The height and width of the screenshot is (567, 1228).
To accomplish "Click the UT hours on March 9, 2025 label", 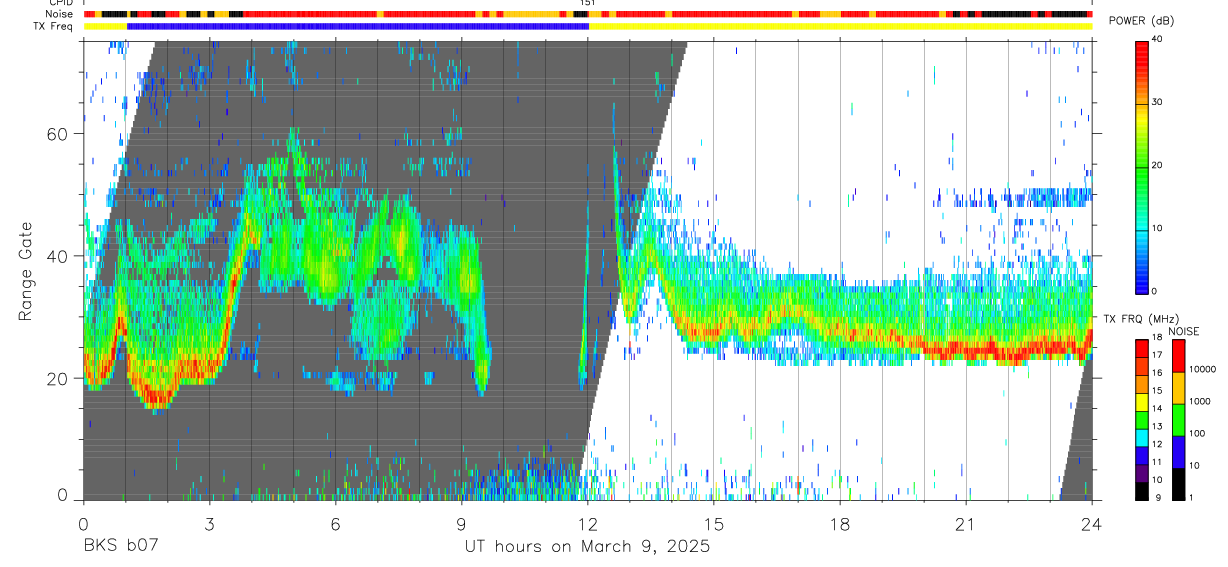I will [x=587, y=547].
